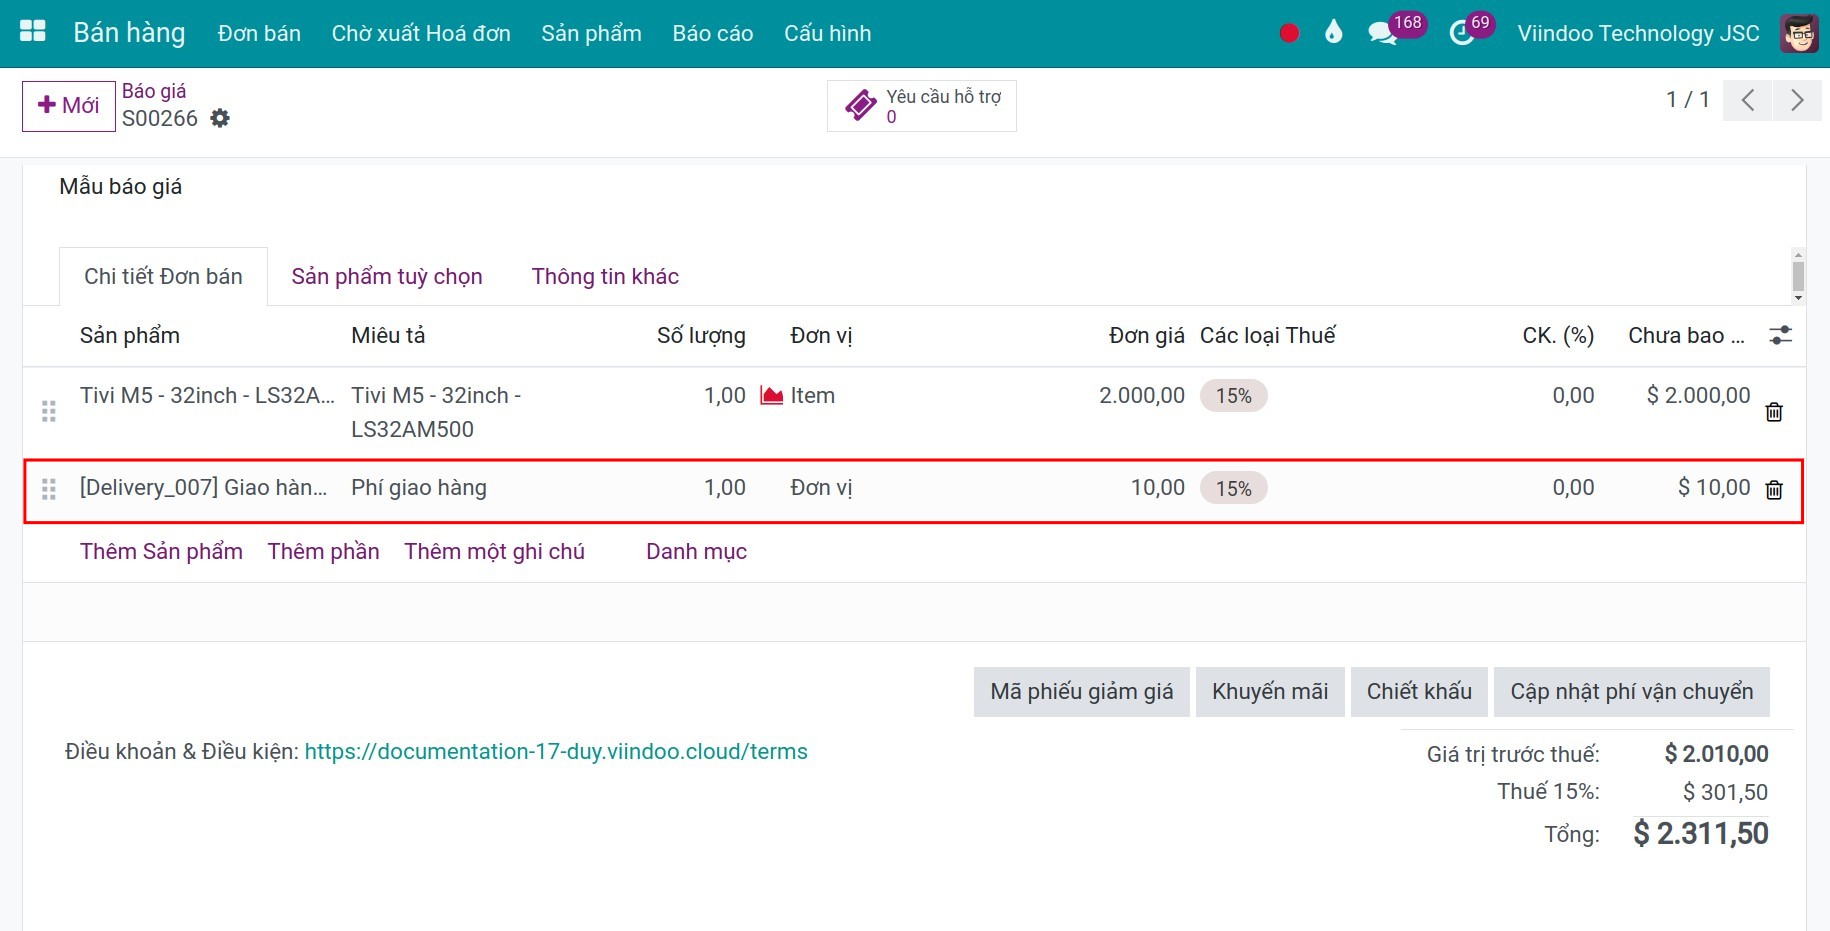
Task: Click Thêm phần link
Action: [x=323, y=552]
